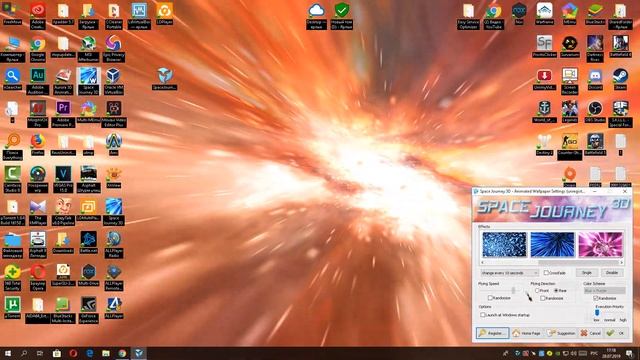Open the Color Scheme dropdown

[x=604, y=291]
